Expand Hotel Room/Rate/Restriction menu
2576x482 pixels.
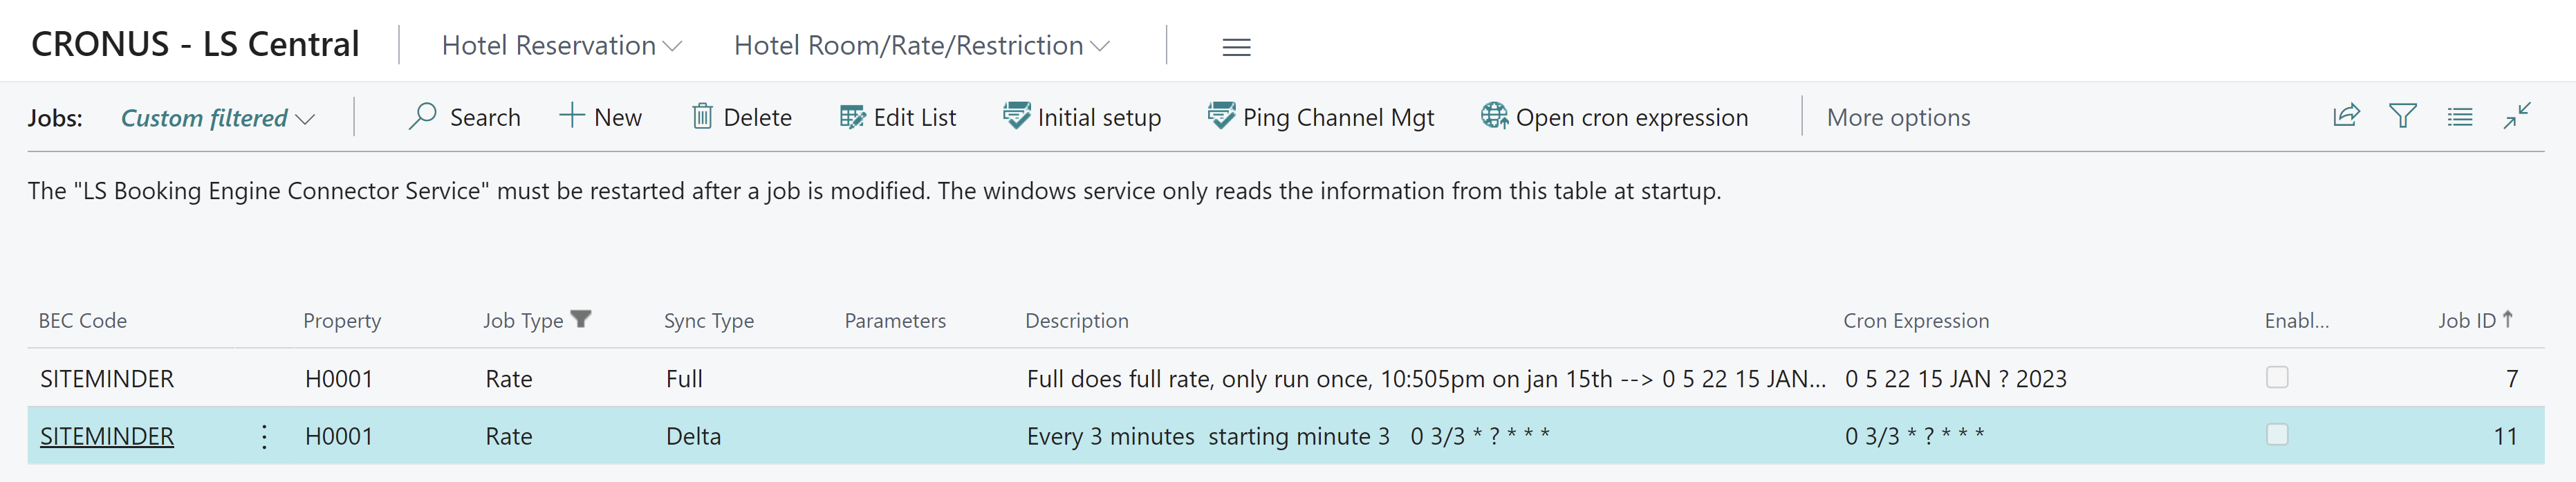[921, 45]
